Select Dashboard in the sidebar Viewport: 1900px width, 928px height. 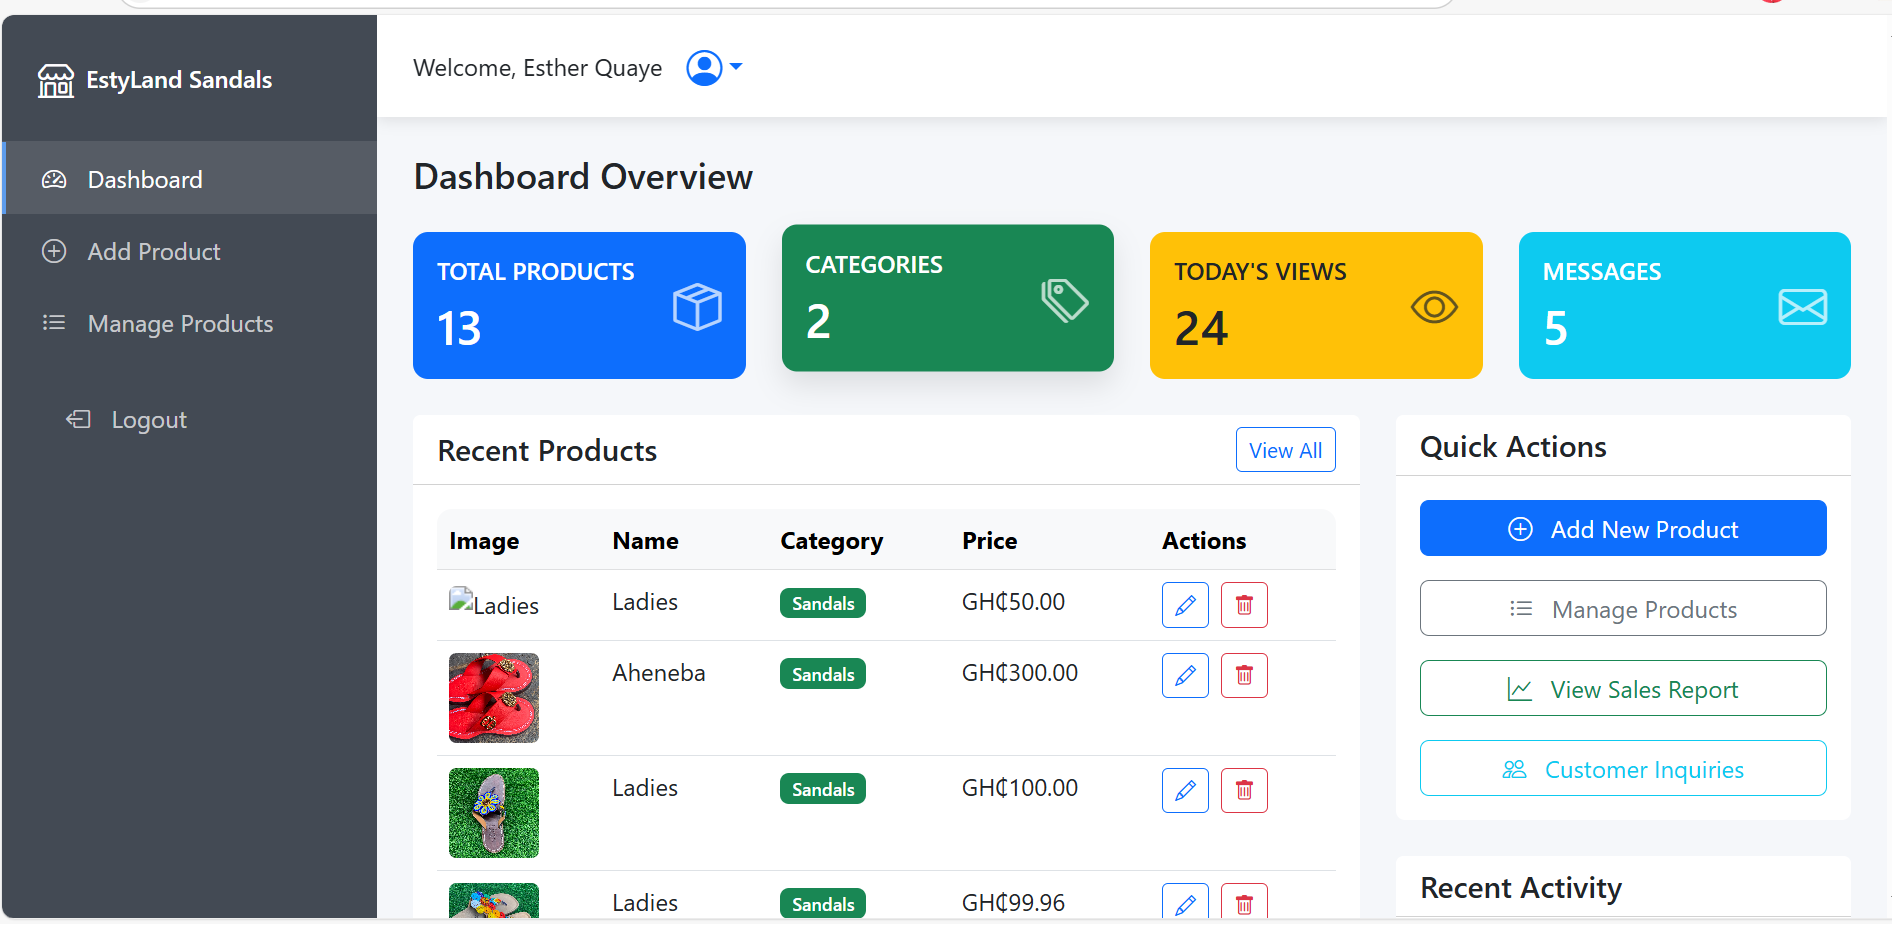tap(145, 180)
